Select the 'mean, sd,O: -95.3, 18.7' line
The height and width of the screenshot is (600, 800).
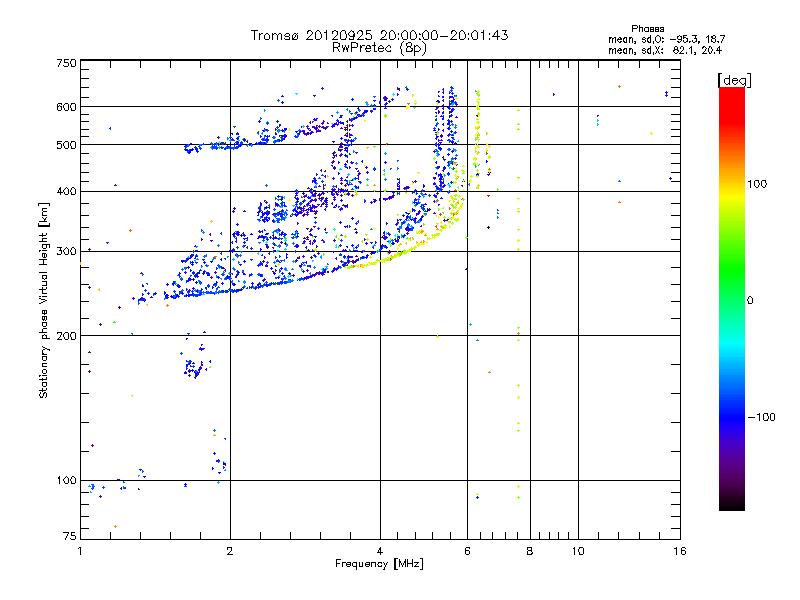tap(666, 39)
